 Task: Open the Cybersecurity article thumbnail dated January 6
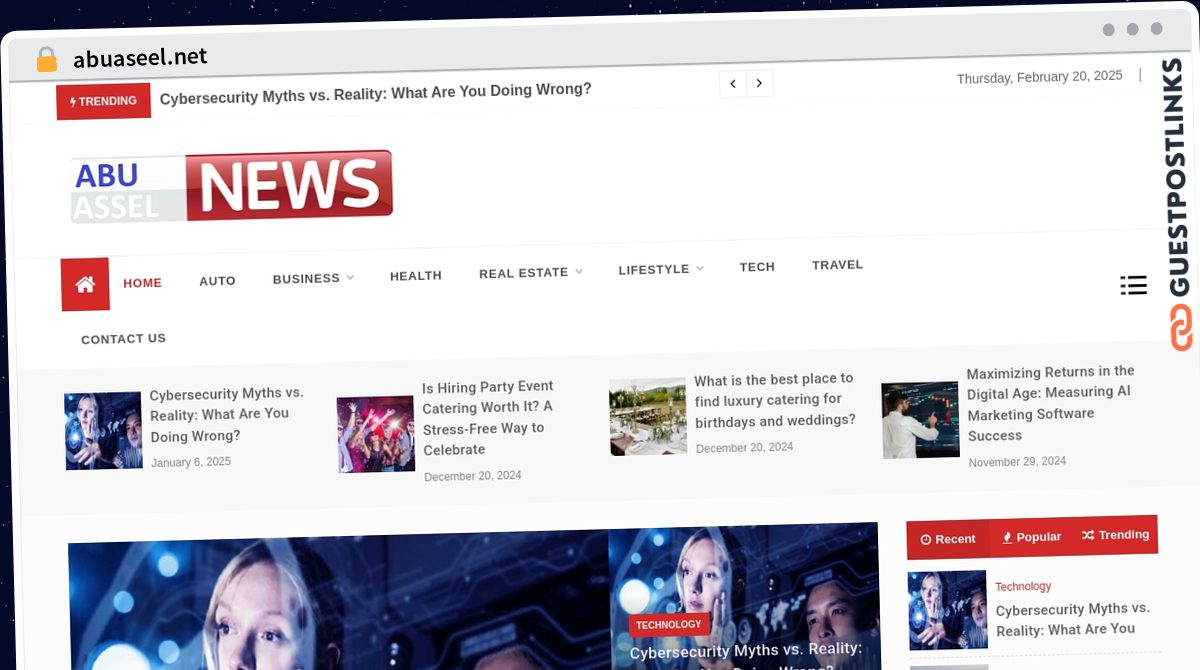[x=103, y=431]
